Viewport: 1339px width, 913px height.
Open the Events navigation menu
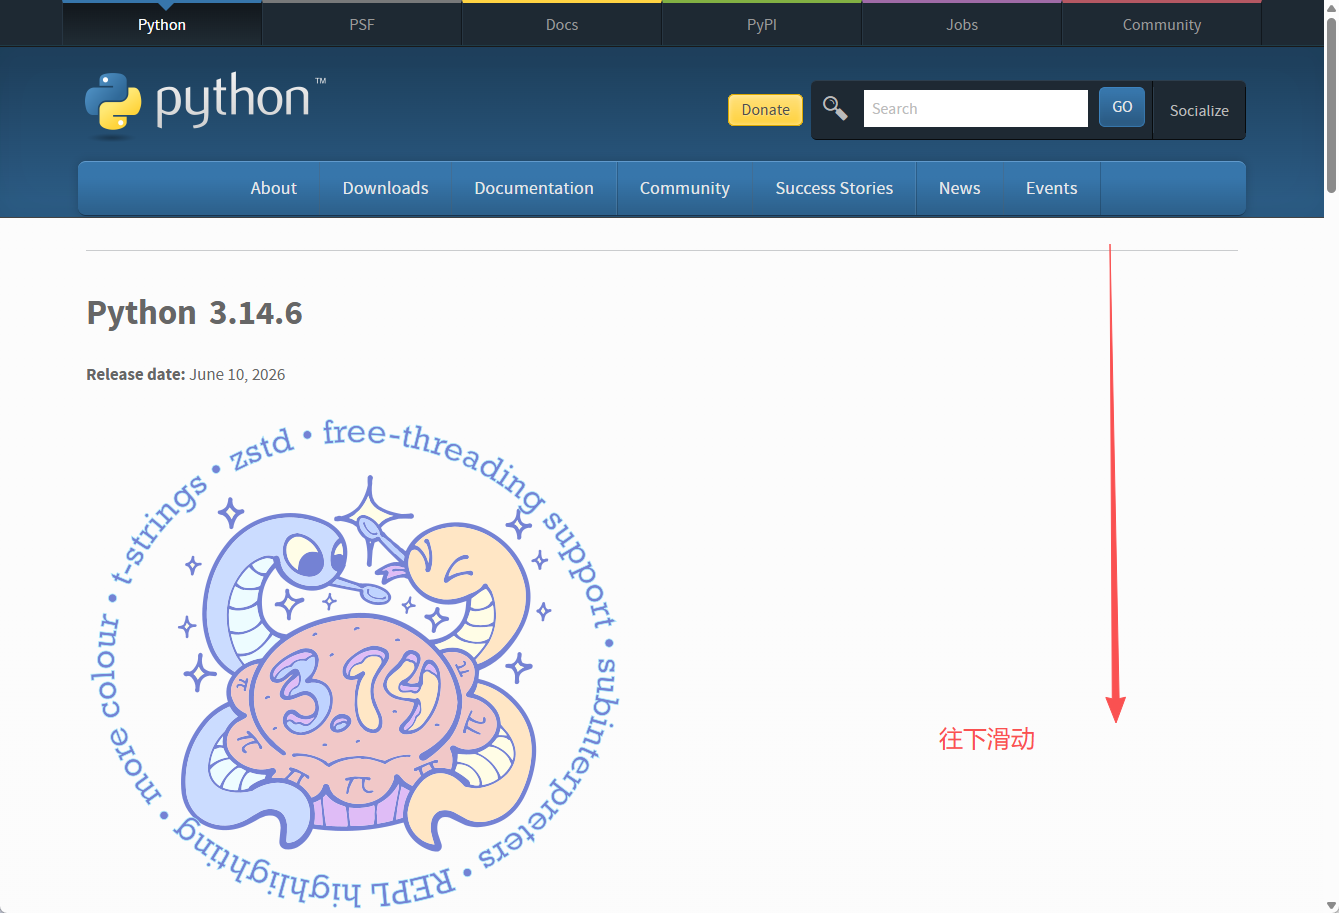1051,188
